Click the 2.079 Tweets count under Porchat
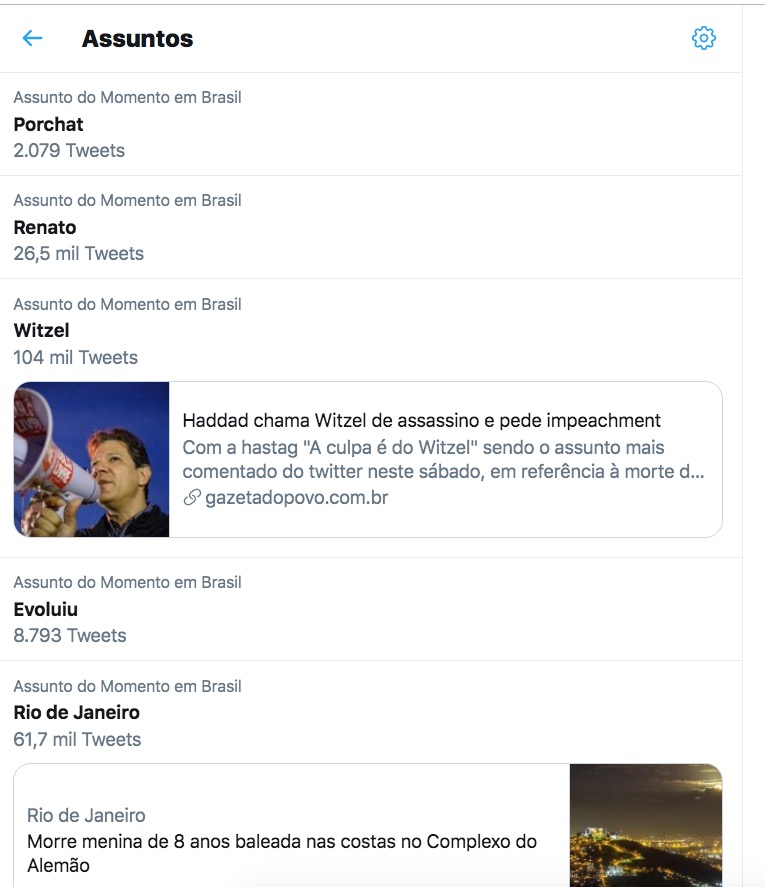The height and width of the screenshot is (887, 765). [69, 151]
